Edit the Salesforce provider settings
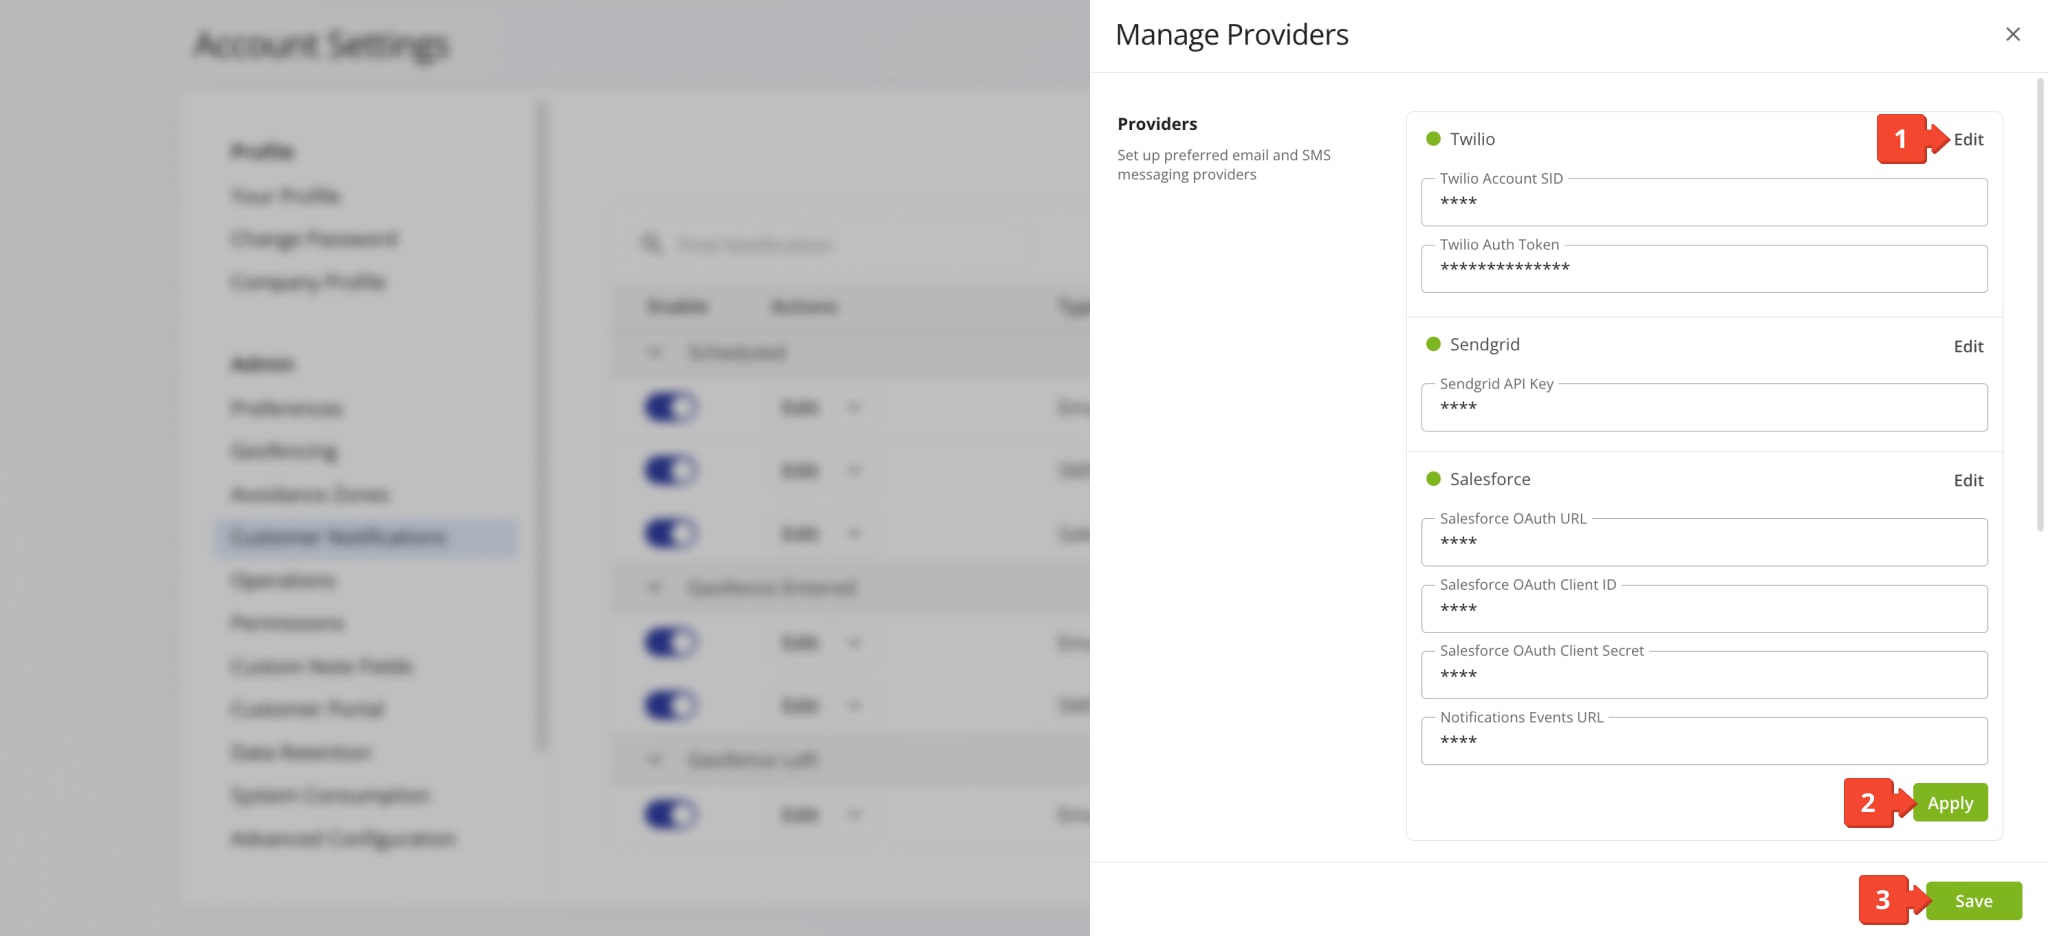2048x936 pixels. coord(1968,480)
